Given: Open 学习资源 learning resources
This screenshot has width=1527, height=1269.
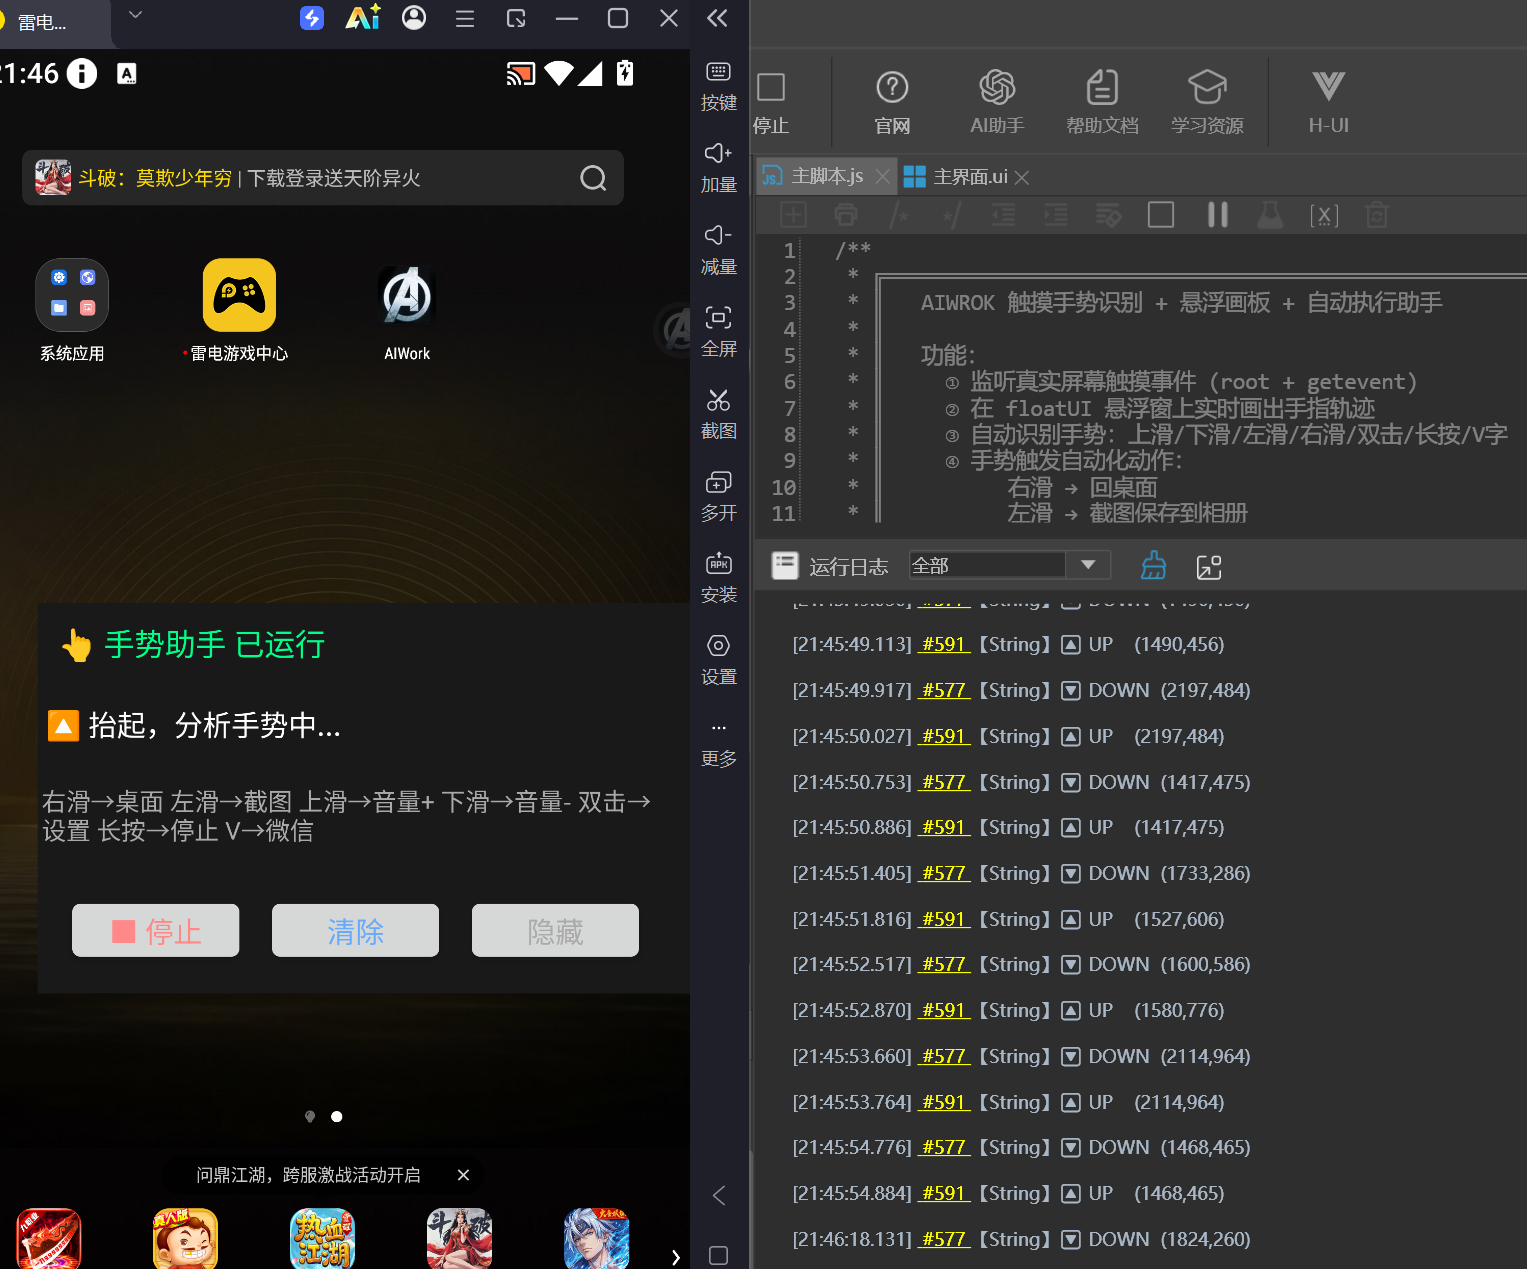Looking at the screenshot, I should [1207, 101].
